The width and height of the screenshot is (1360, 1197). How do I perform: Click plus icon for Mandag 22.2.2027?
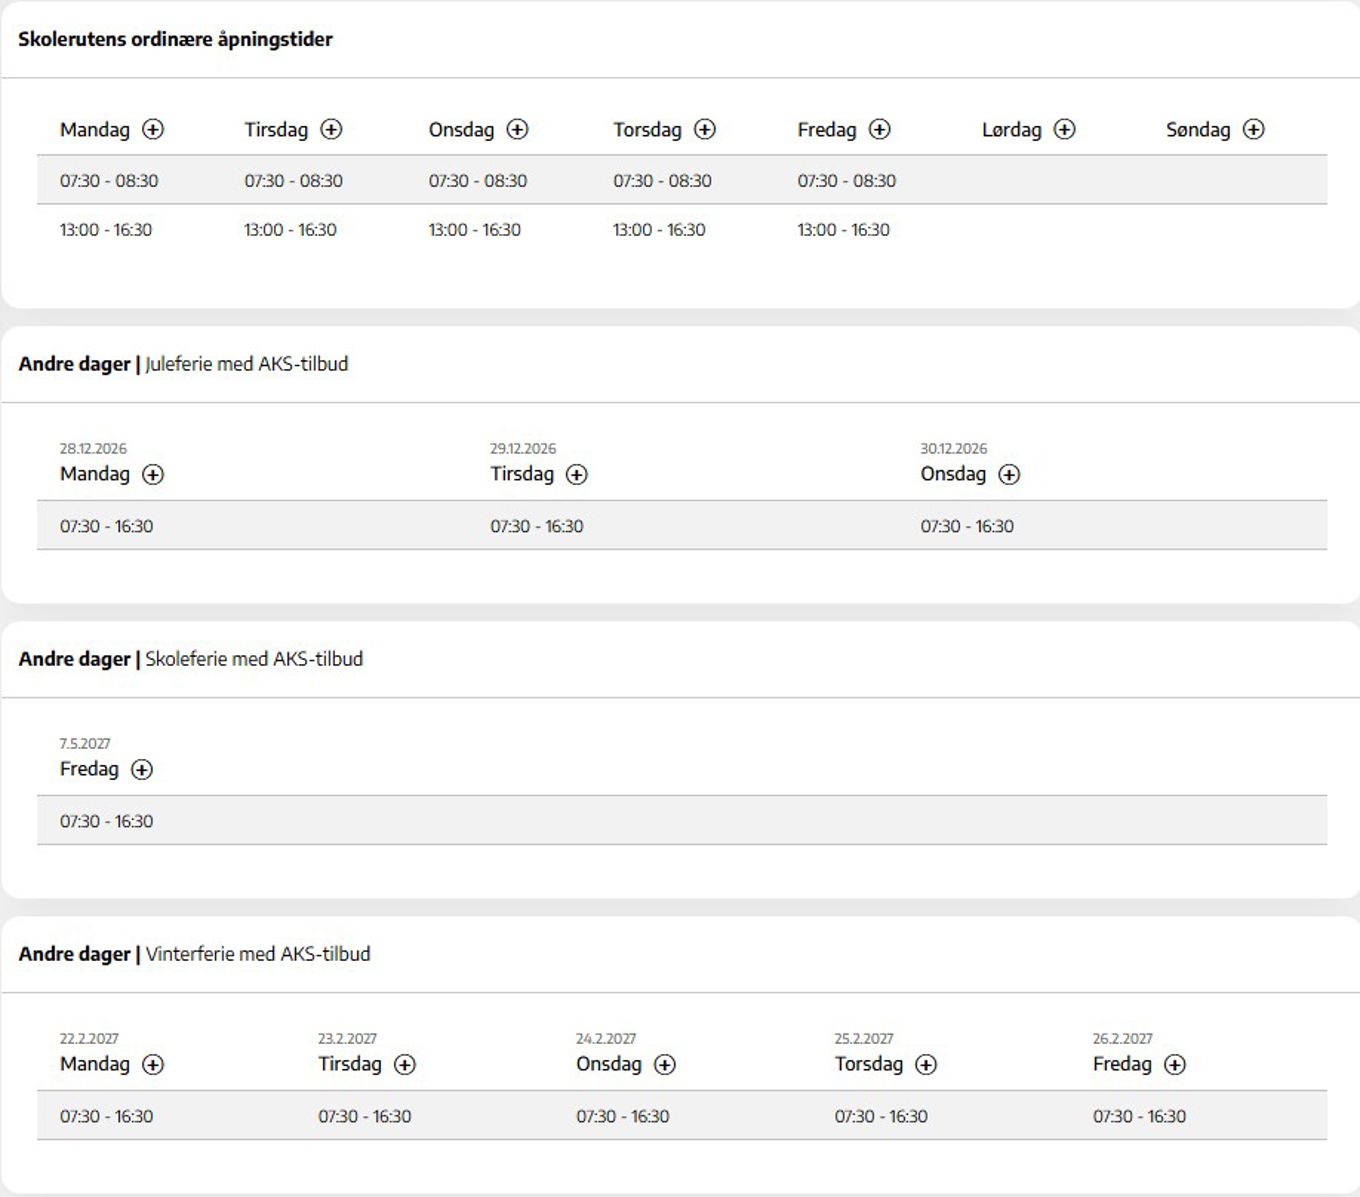pos(153,1064)
